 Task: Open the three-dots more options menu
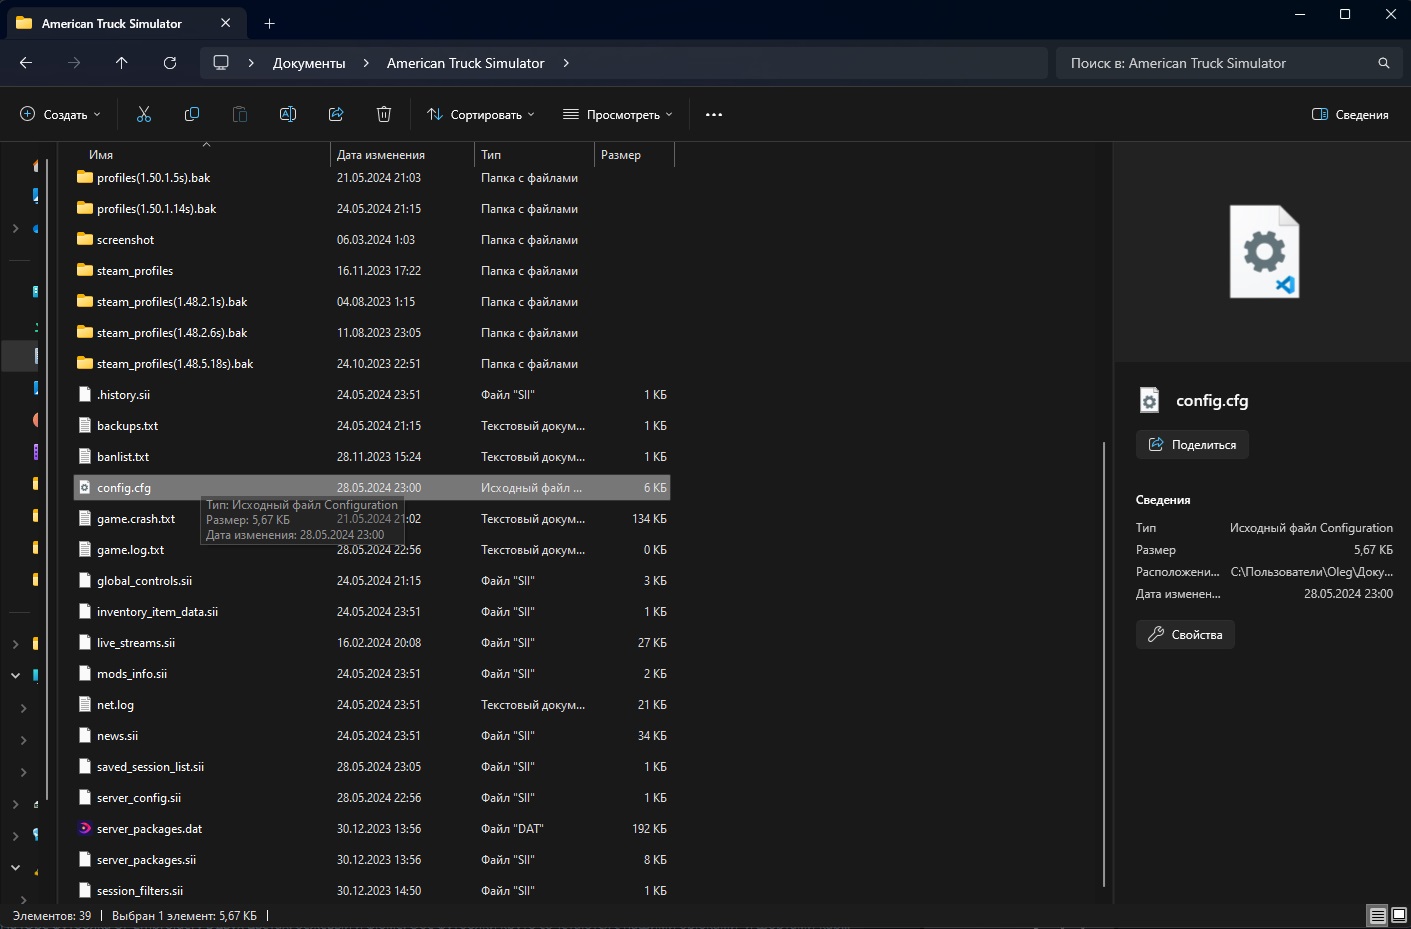point(714,115)
